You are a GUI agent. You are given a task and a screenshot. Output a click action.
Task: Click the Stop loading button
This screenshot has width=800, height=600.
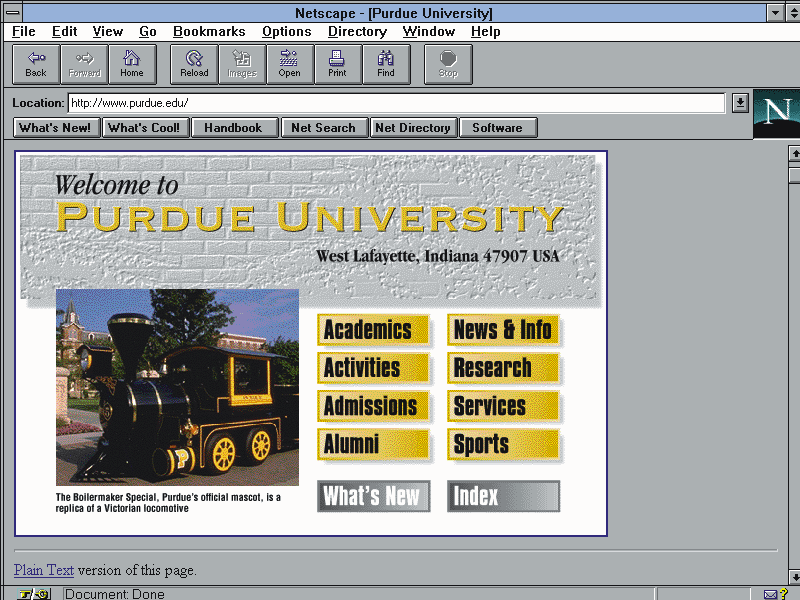[448, 64]
